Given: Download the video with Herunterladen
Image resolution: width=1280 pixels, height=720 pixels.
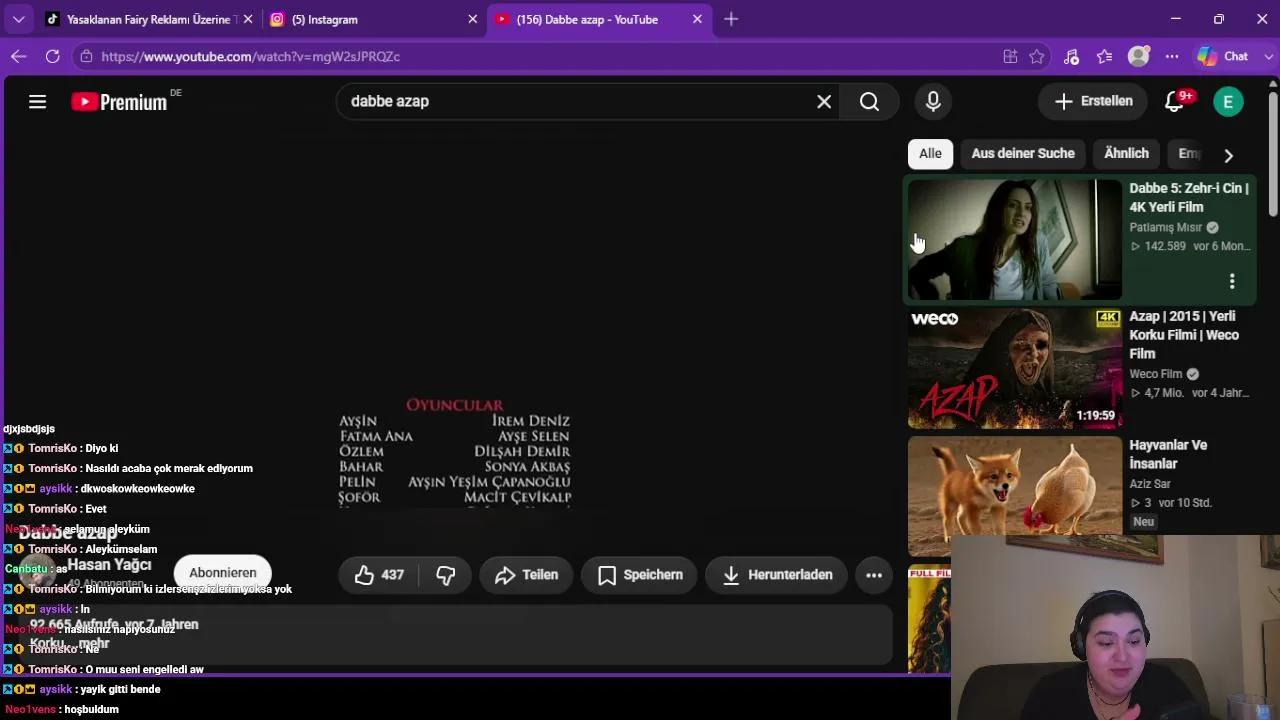Looking at the screenshot, I should click(x=776, y=575).
